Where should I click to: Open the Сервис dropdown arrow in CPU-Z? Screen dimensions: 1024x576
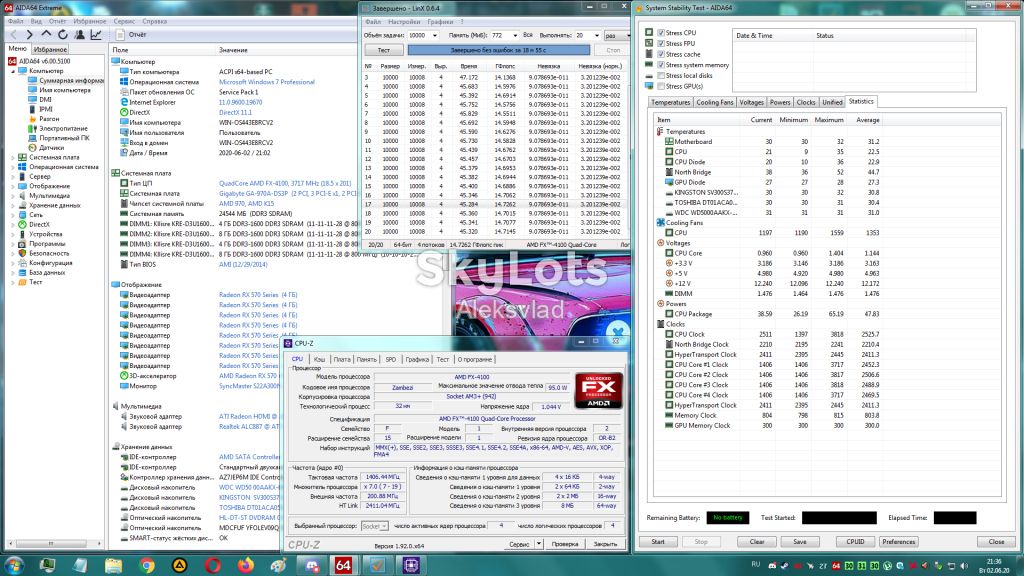(x=539, y=543)
